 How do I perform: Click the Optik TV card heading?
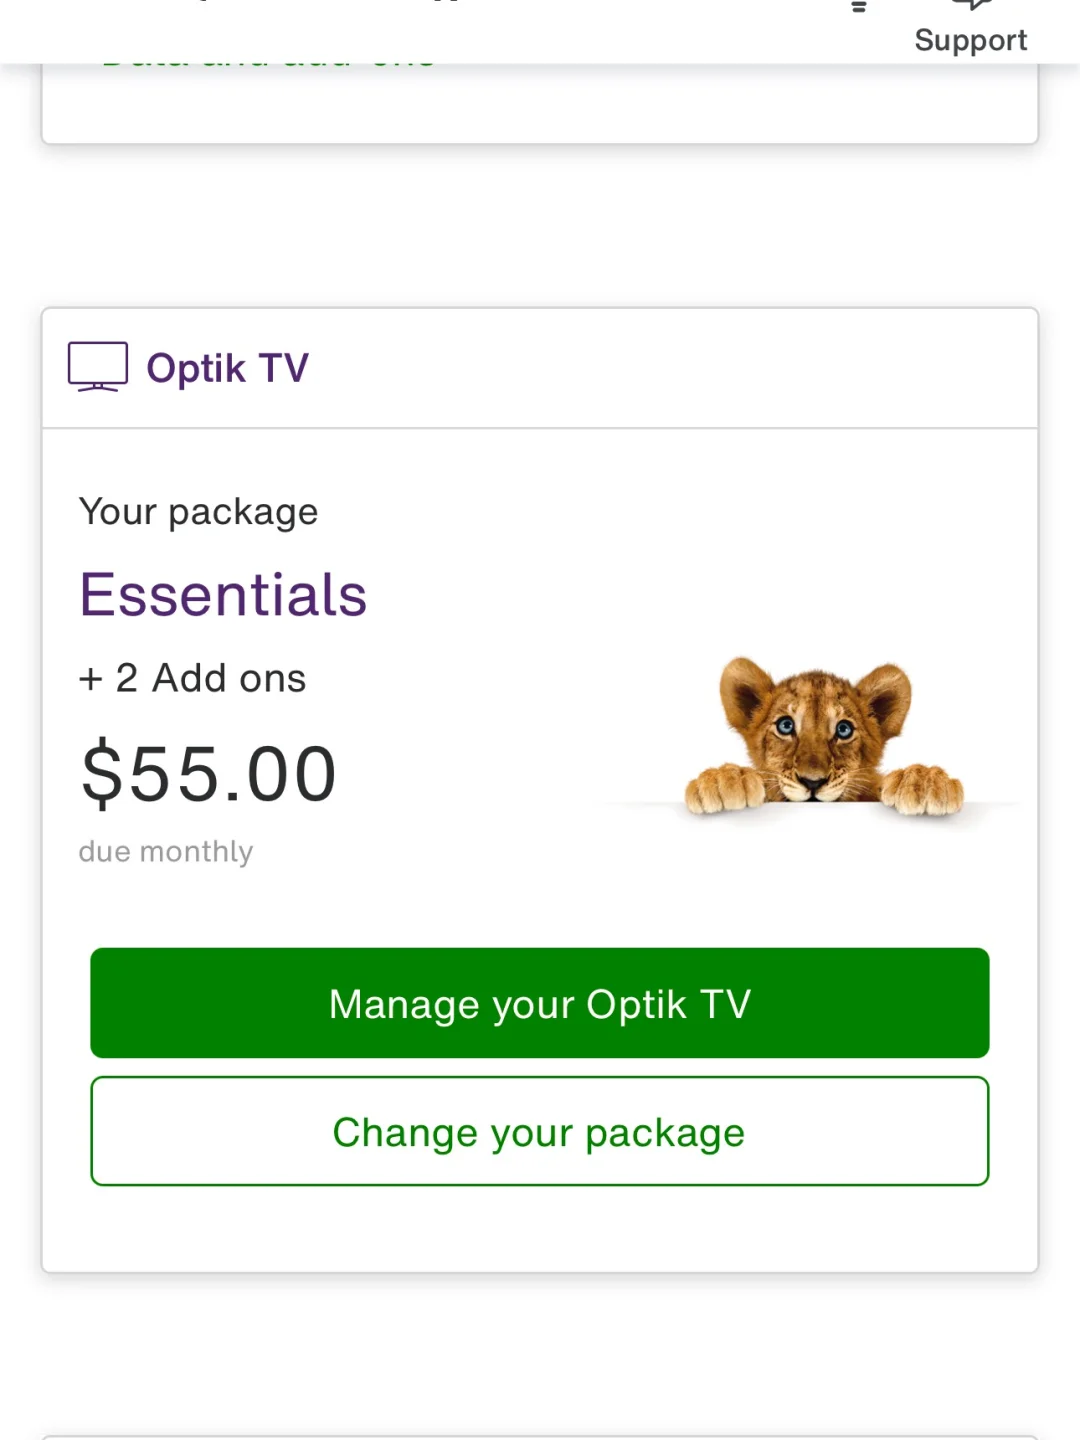point(227,368)
